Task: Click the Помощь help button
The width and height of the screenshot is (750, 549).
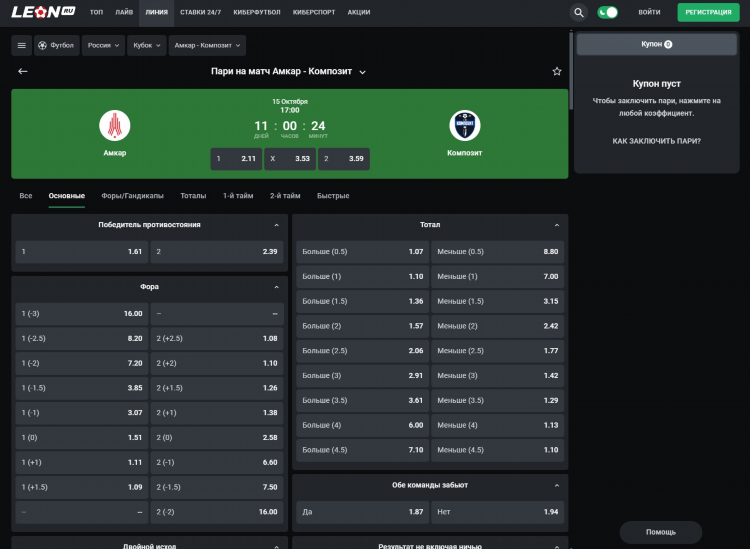Action: pos(661,532)
